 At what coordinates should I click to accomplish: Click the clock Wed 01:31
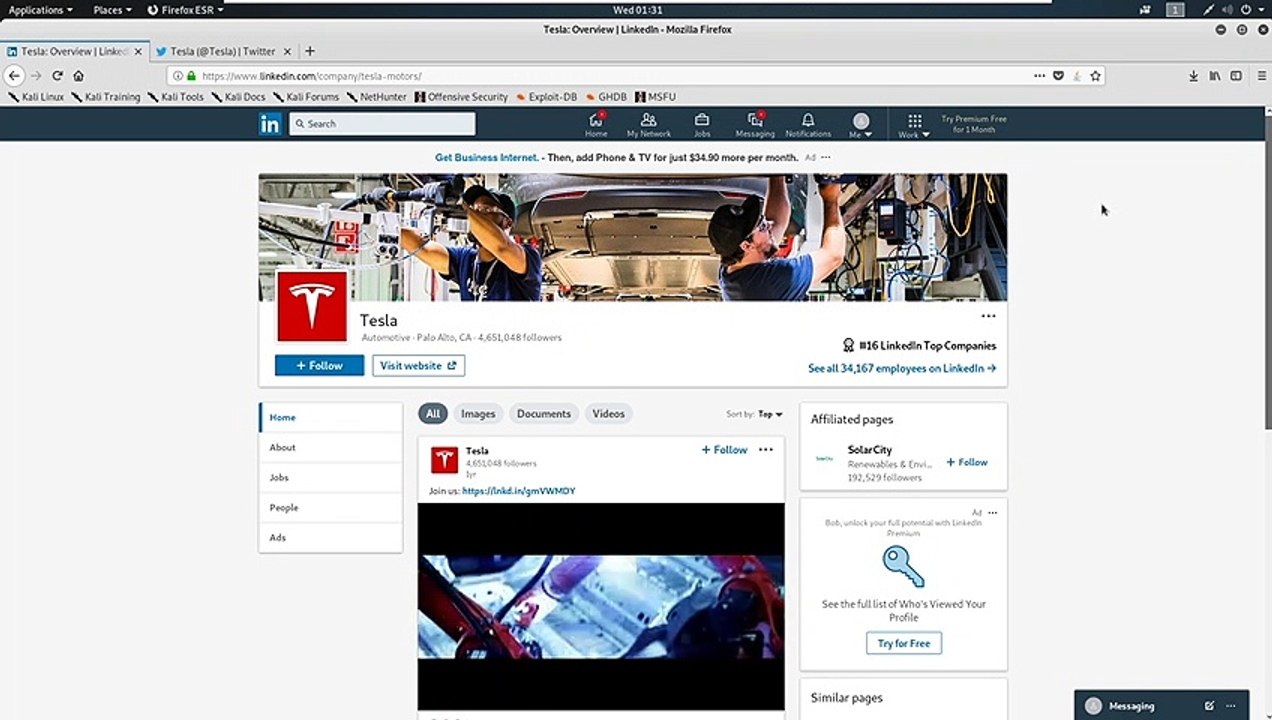pos(637,10)
